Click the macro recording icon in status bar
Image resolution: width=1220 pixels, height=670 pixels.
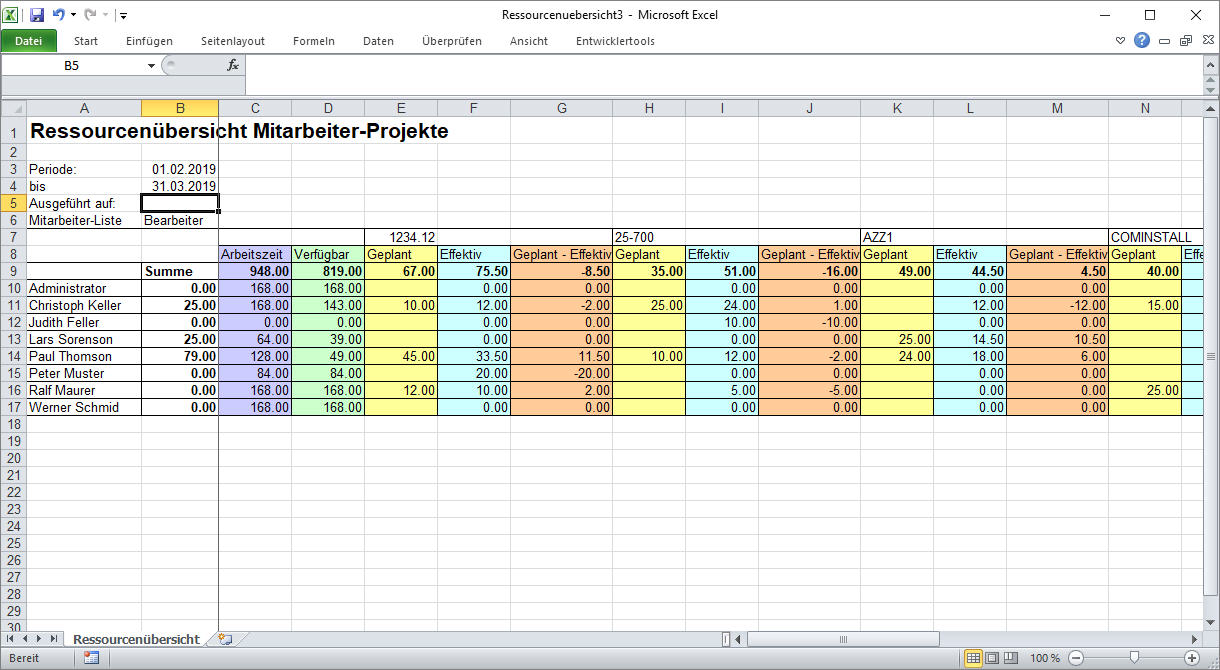pos(91,658)
